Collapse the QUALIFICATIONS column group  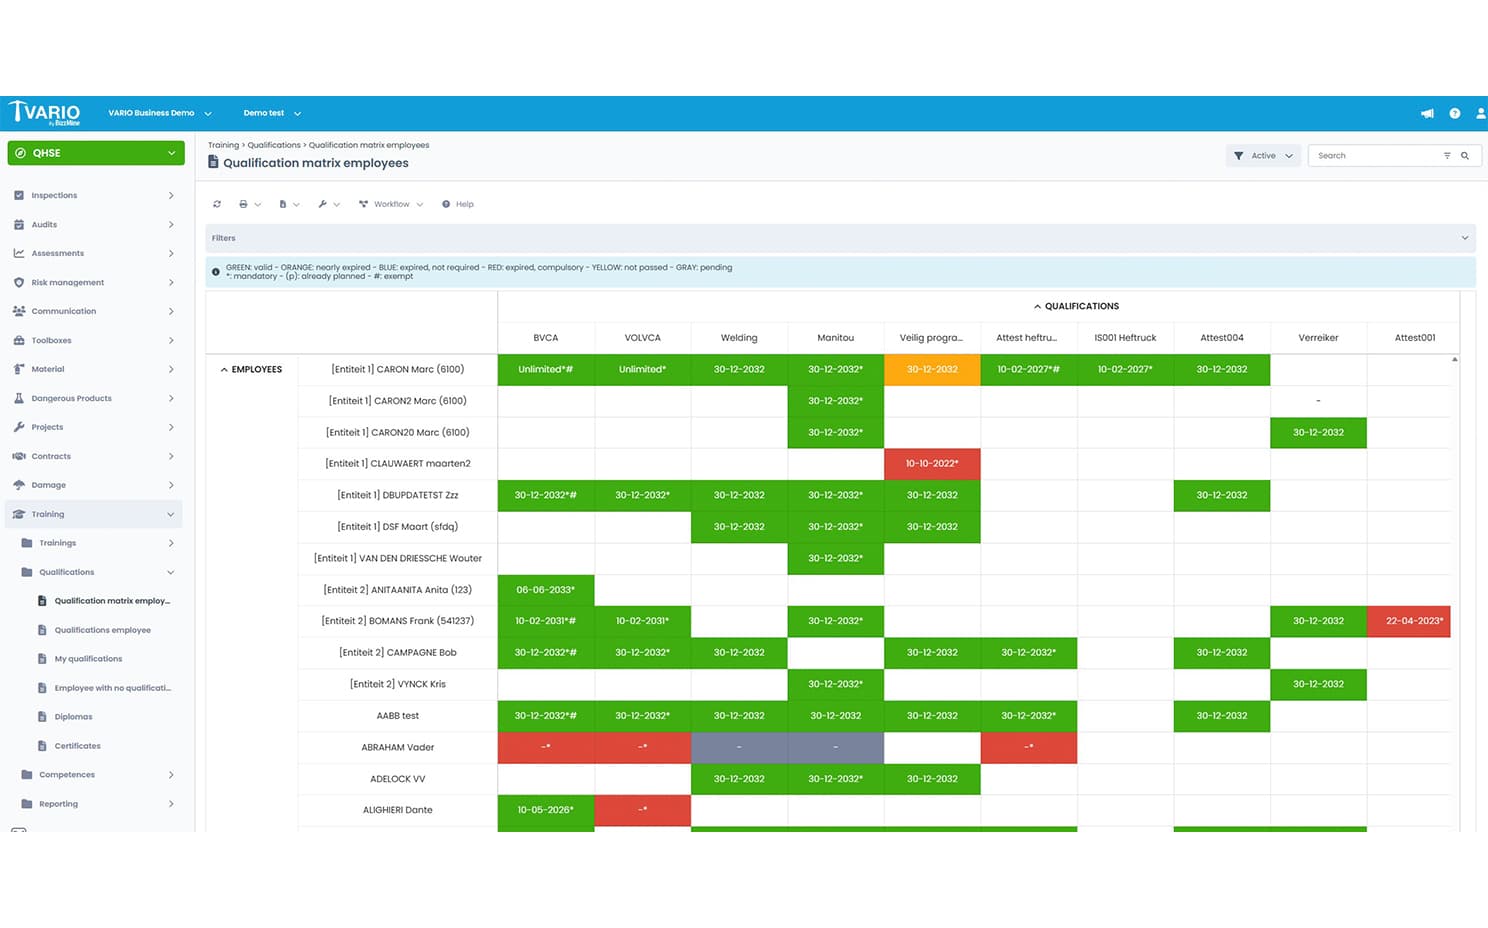(x=1037, y=307)
